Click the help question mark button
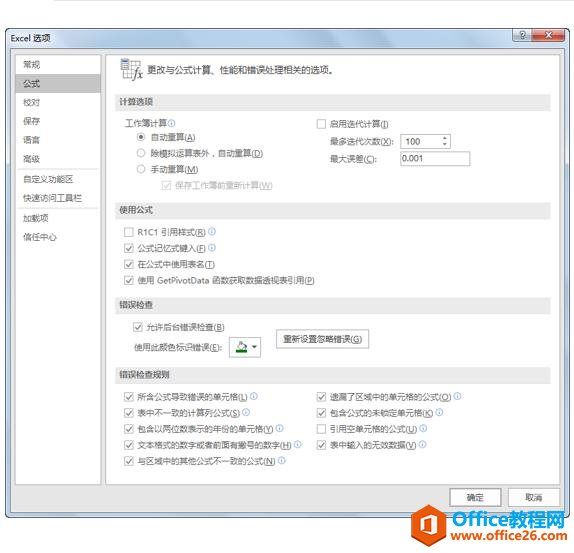 pyautogui.click(x=522, y=35)
